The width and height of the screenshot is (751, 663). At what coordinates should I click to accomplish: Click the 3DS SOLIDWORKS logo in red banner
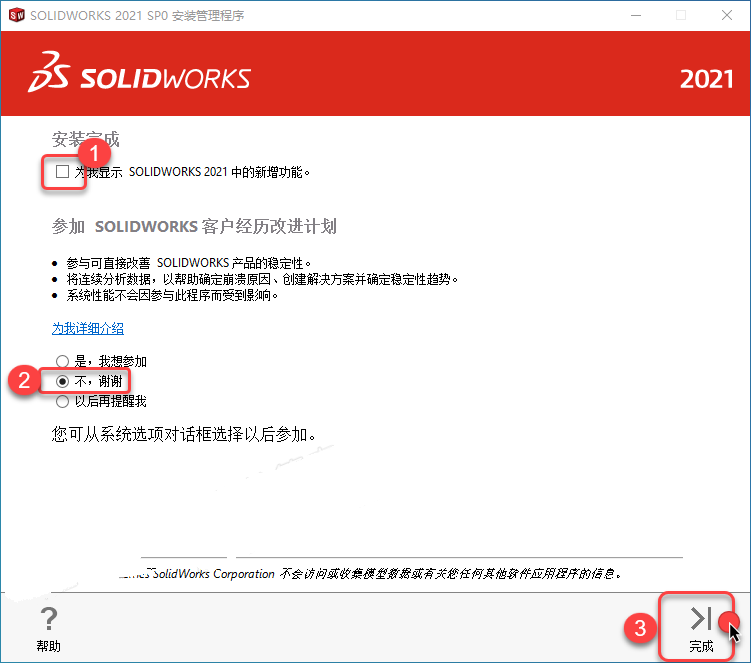click(x=139, y=73)
